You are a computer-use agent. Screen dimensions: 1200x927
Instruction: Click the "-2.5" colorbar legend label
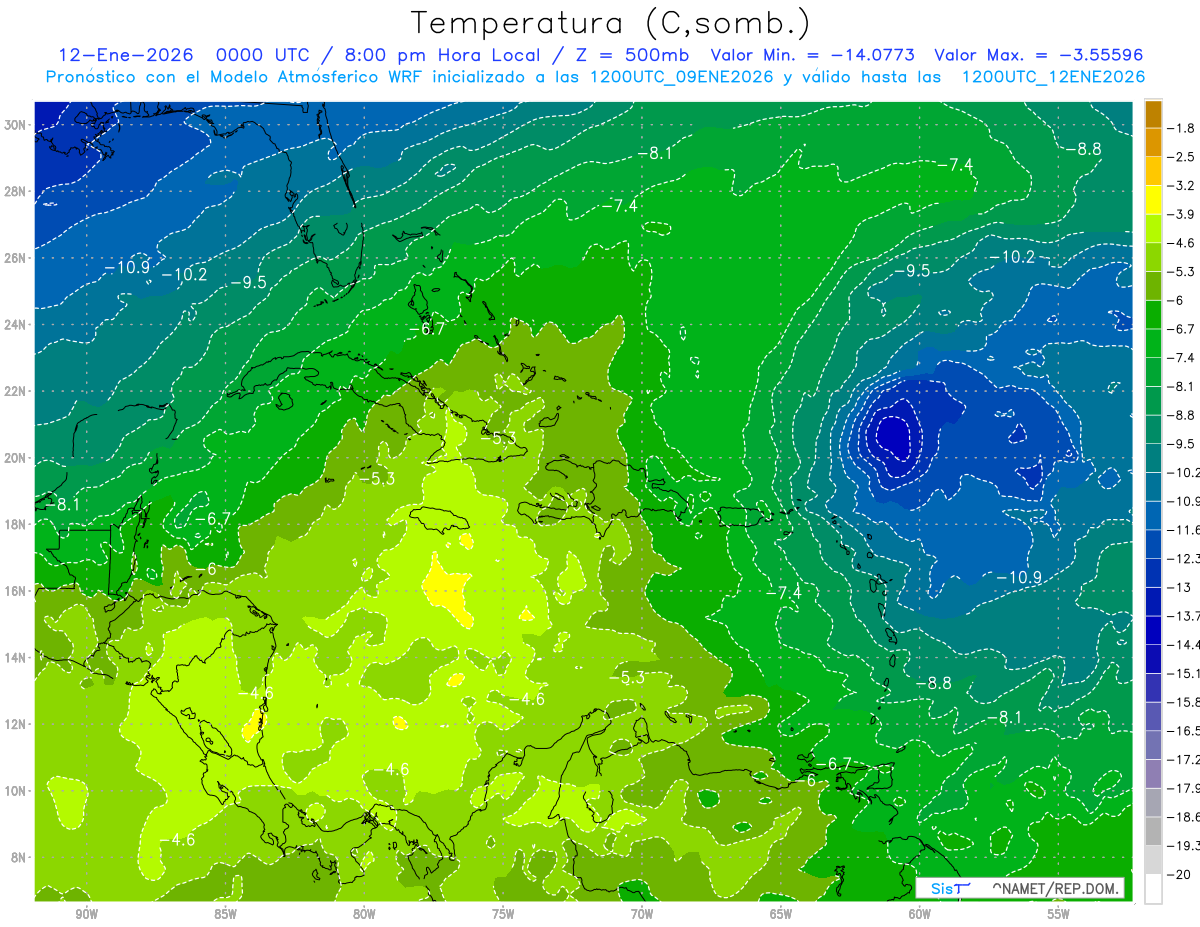tap(1180, 157)
